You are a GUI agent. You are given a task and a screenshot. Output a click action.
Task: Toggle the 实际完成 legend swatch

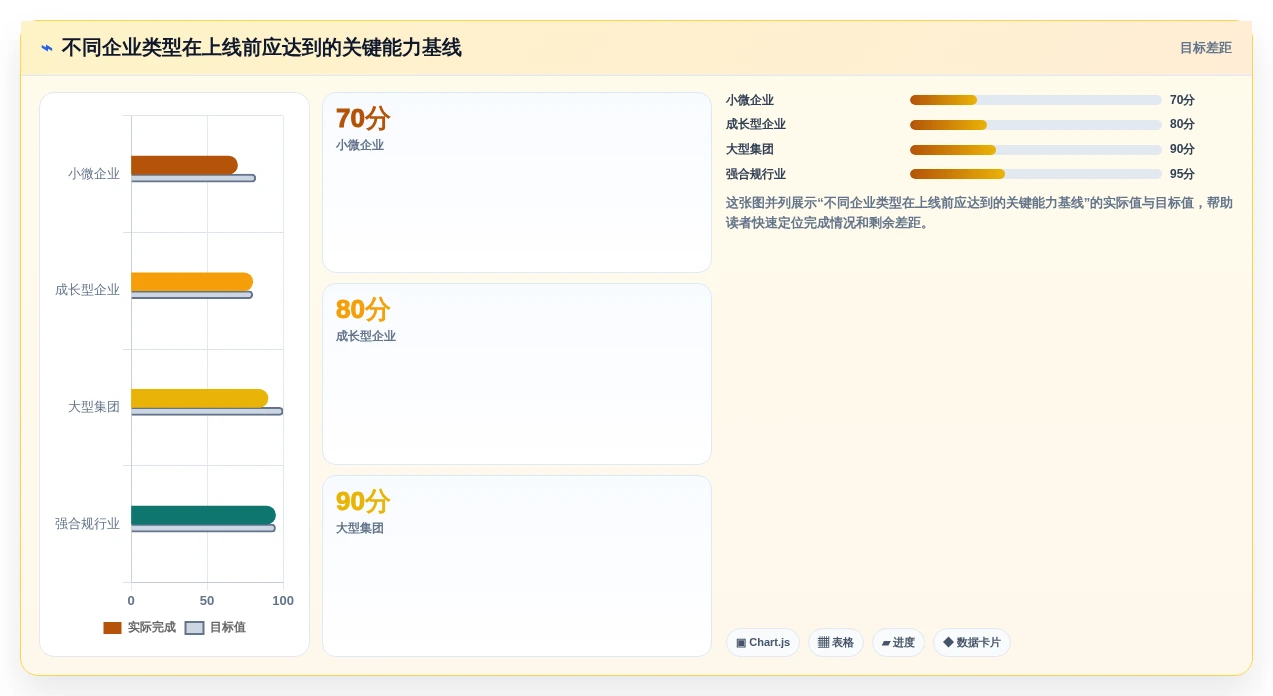click(x=112, y=628)
